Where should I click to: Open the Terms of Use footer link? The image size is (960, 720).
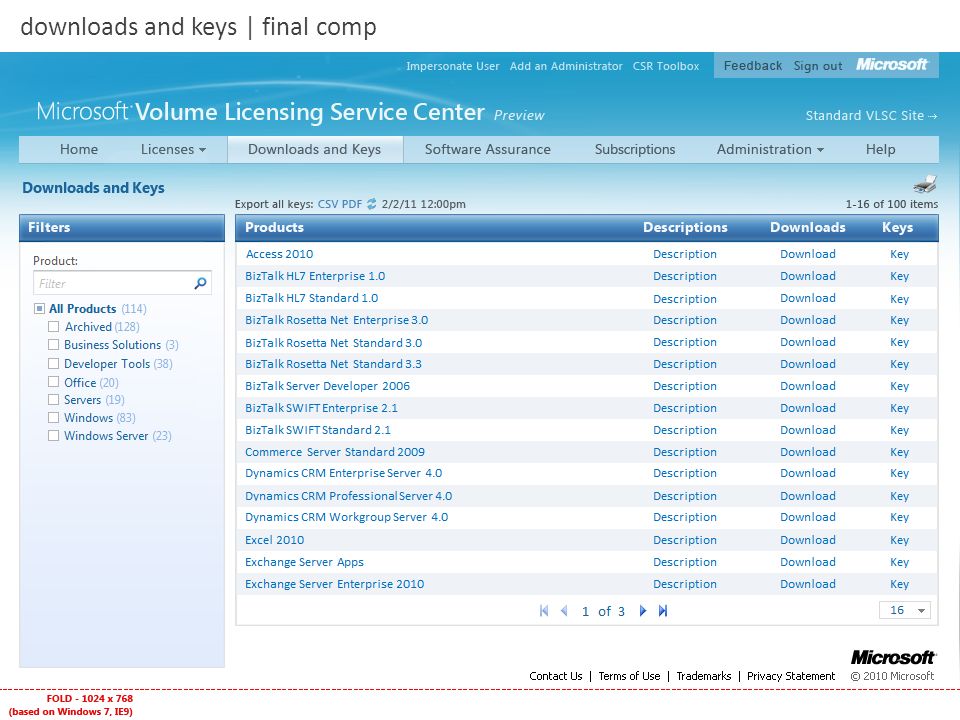(x=629, y=676)
